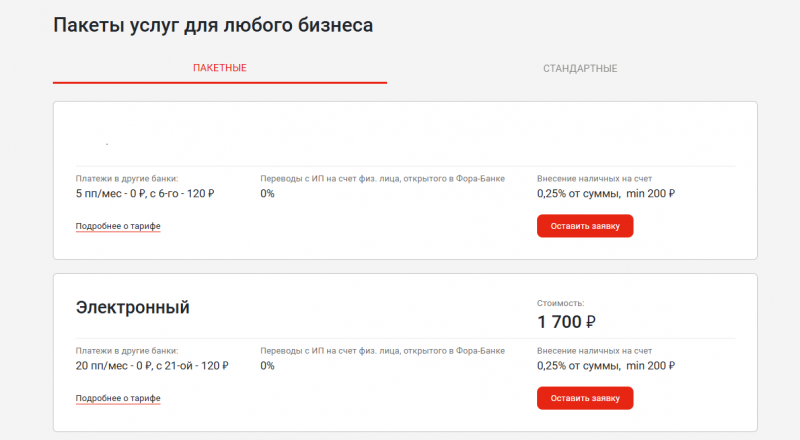Click "Платежи в другие банки" label in Электронный card

pyautogui.click(x=127, y=351)
